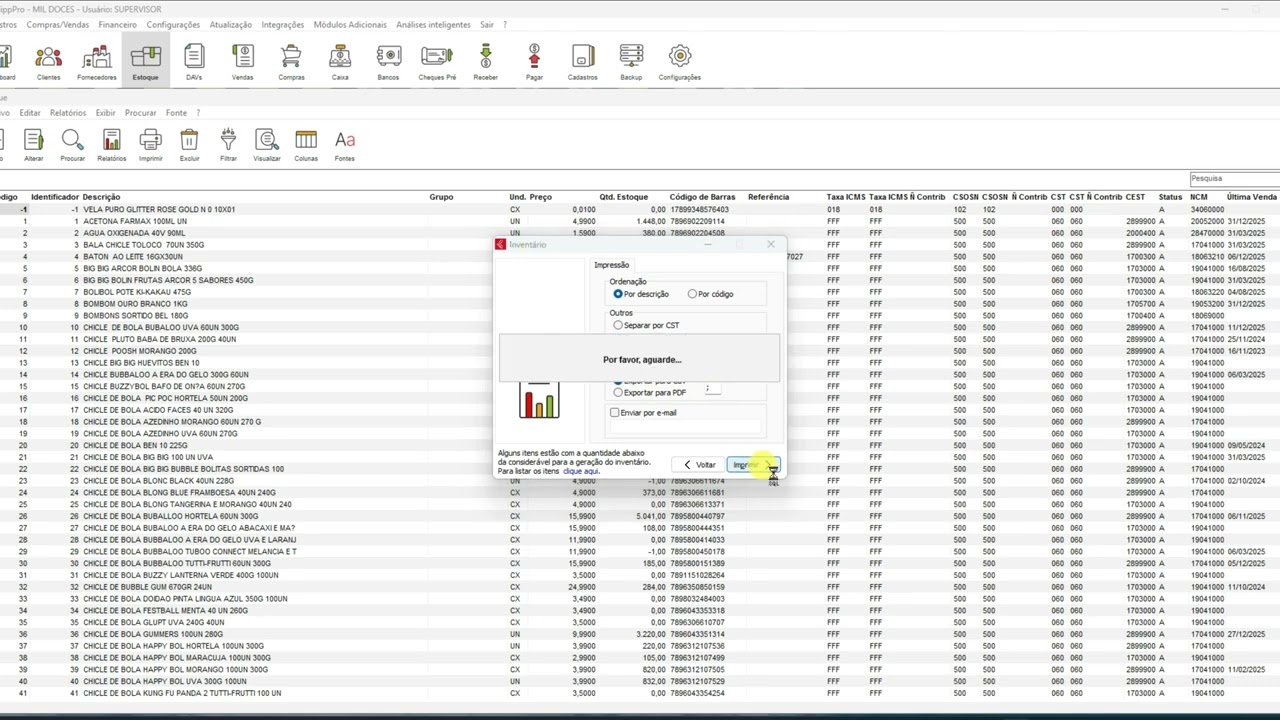The height and width of the screenshot is (720, 1280).
Task: Click the e-mail address input field
Action: point(685,426)
